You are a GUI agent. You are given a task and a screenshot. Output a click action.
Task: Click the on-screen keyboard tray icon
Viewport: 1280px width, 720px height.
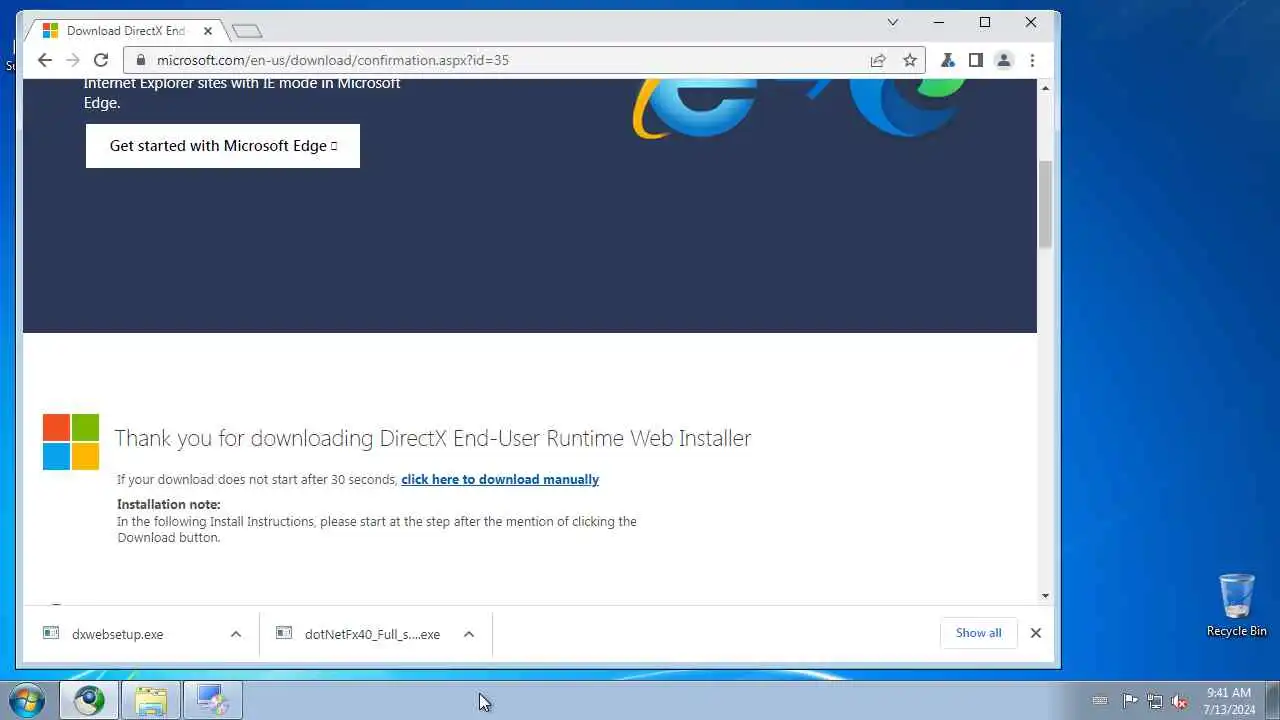click(x=1100, y=701)
